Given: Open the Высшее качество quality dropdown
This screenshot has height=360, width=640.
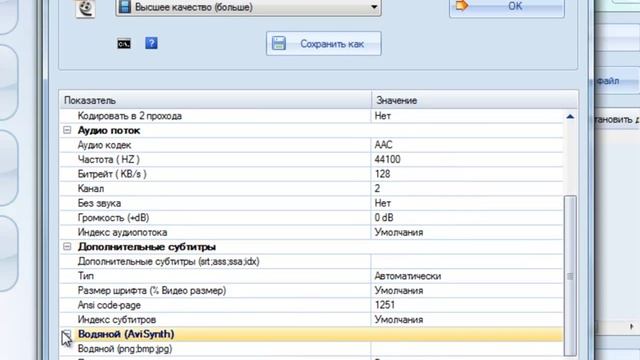Looking at the screenshot, I should click(x=249, y=7).
